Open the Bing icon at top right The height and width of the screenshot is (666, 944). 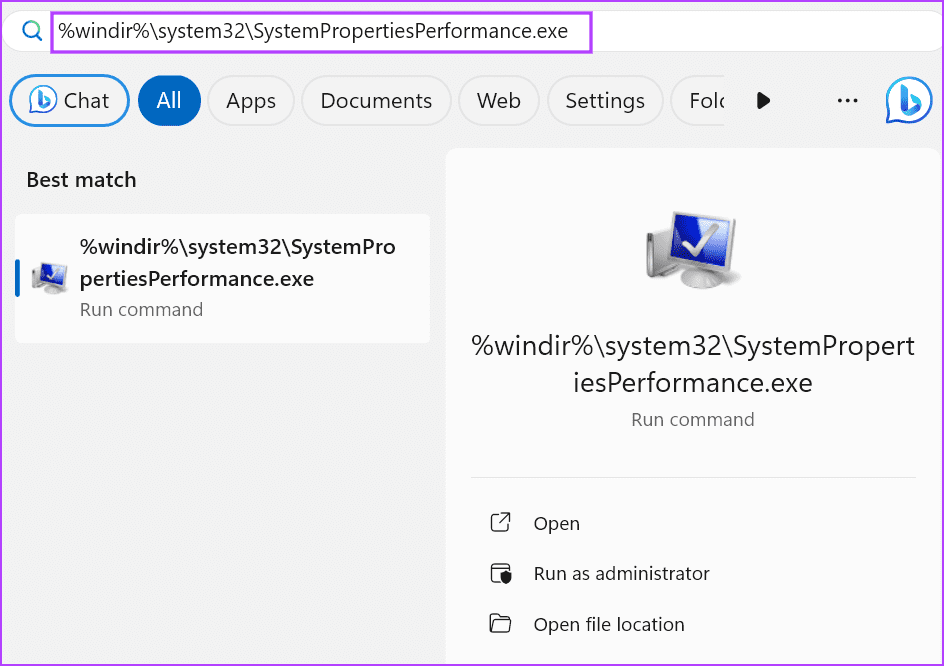908,100
